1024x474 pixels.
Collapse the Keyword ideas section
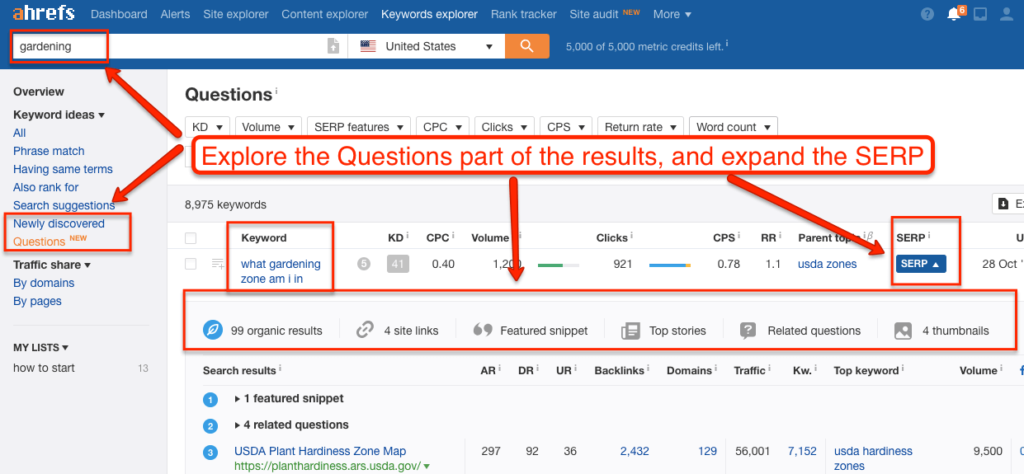point(59,115)
